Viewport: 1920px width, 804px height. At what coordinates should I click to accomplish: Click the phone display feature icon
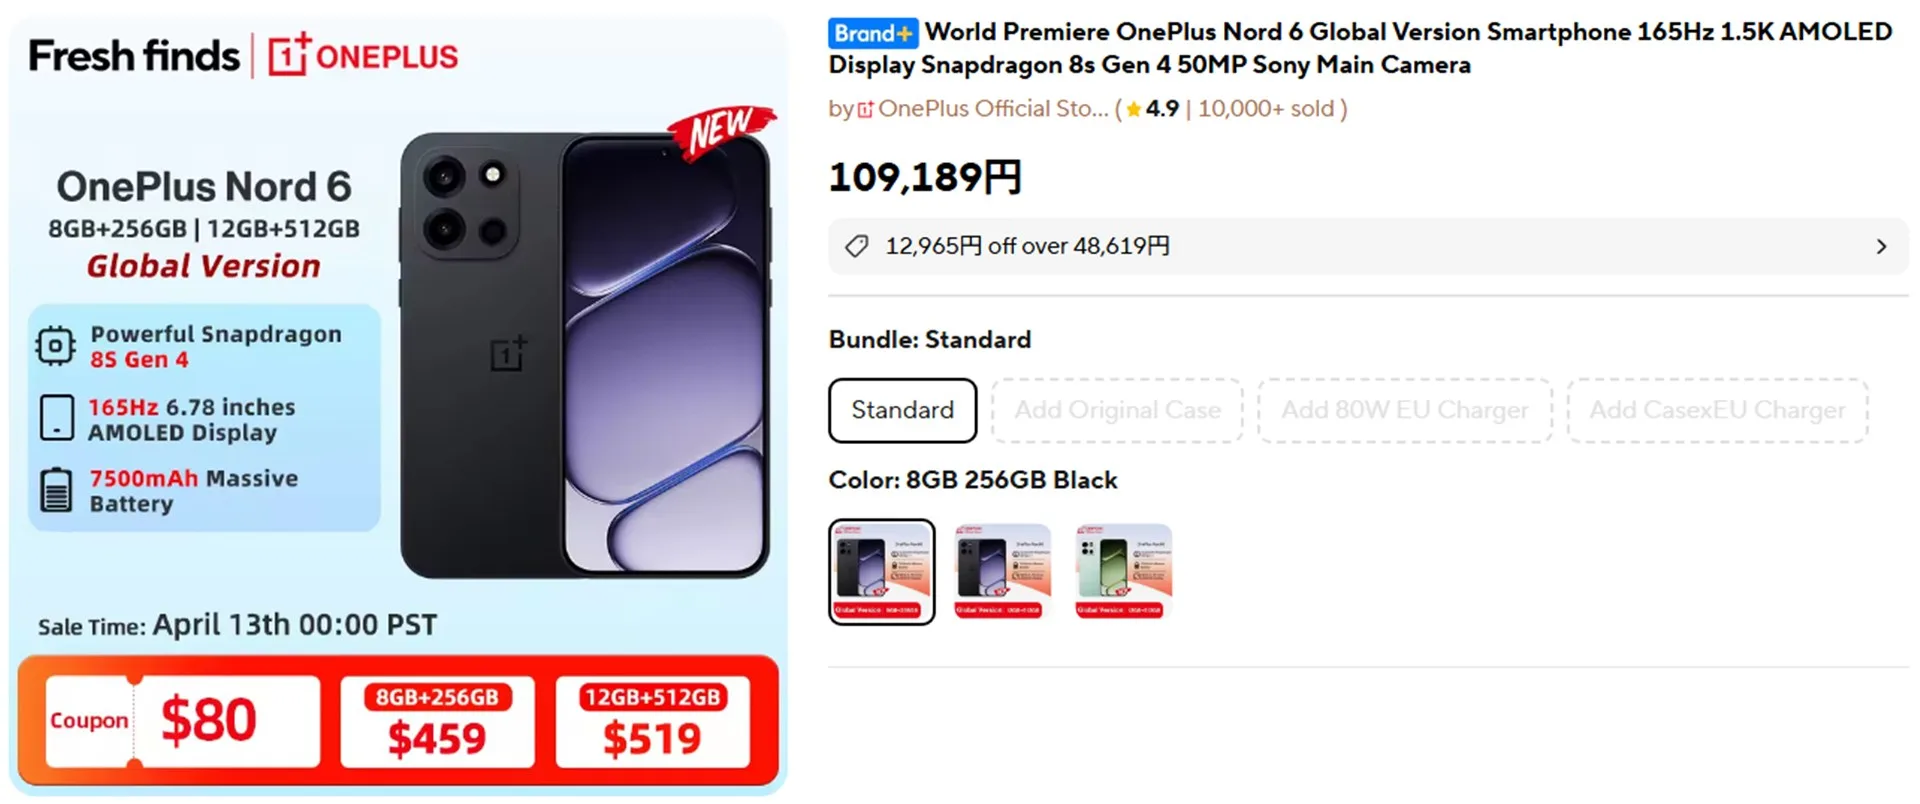click(x=57, y=418)
